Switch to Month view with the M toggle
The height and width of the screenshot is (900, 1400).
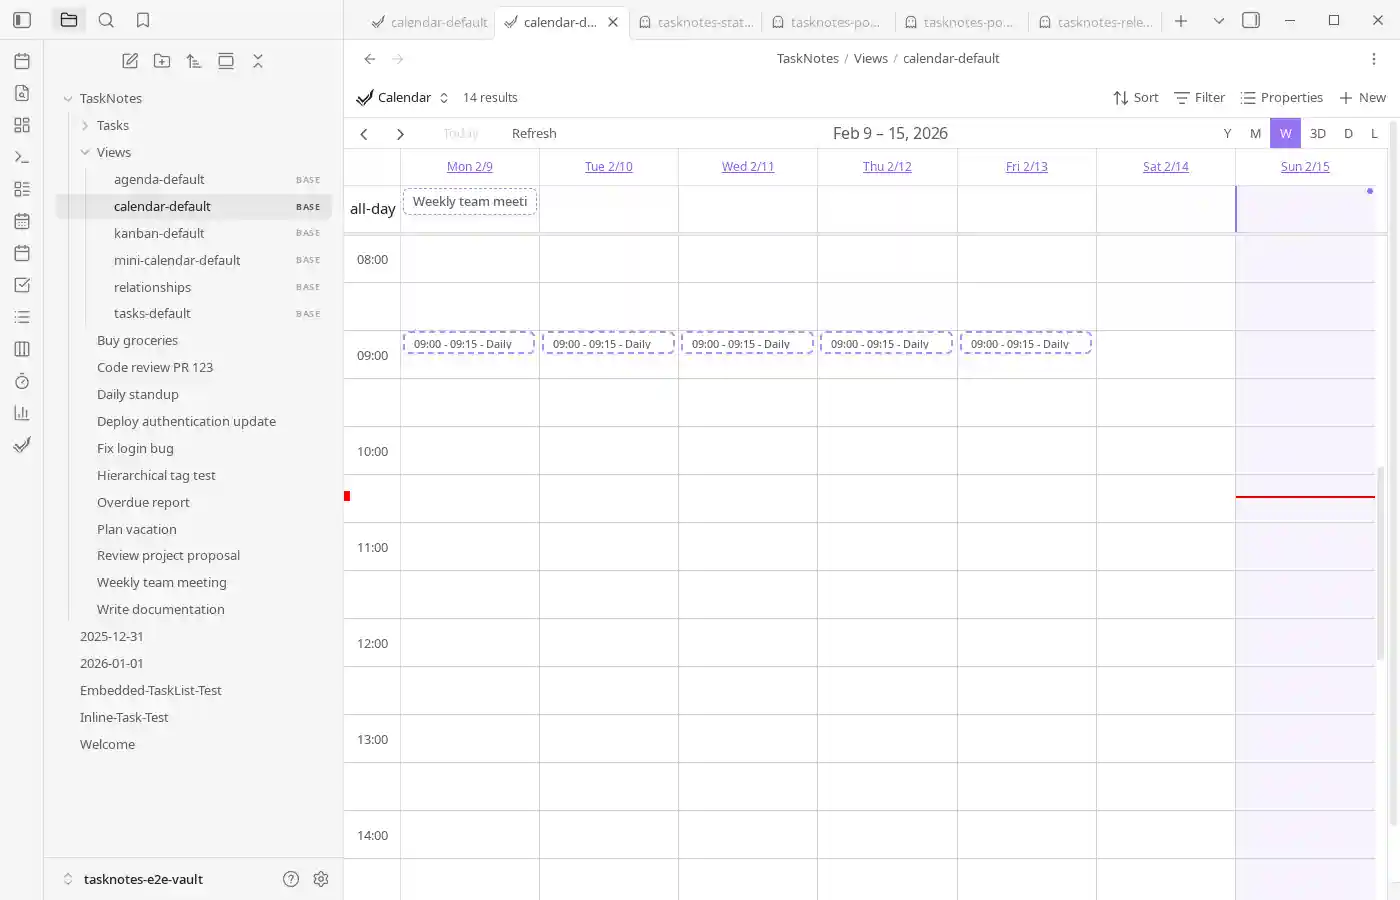(1255, 133)
